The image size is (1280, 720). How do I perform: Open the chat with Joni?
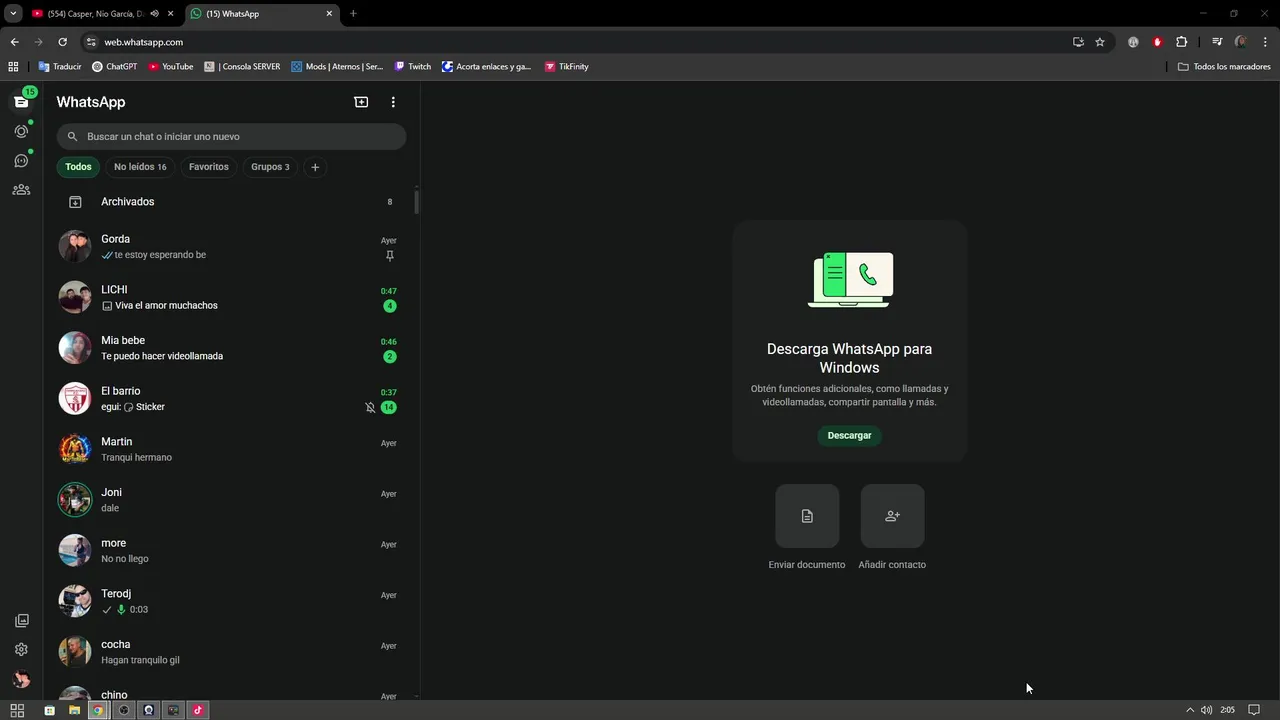(x=231, y=500)
